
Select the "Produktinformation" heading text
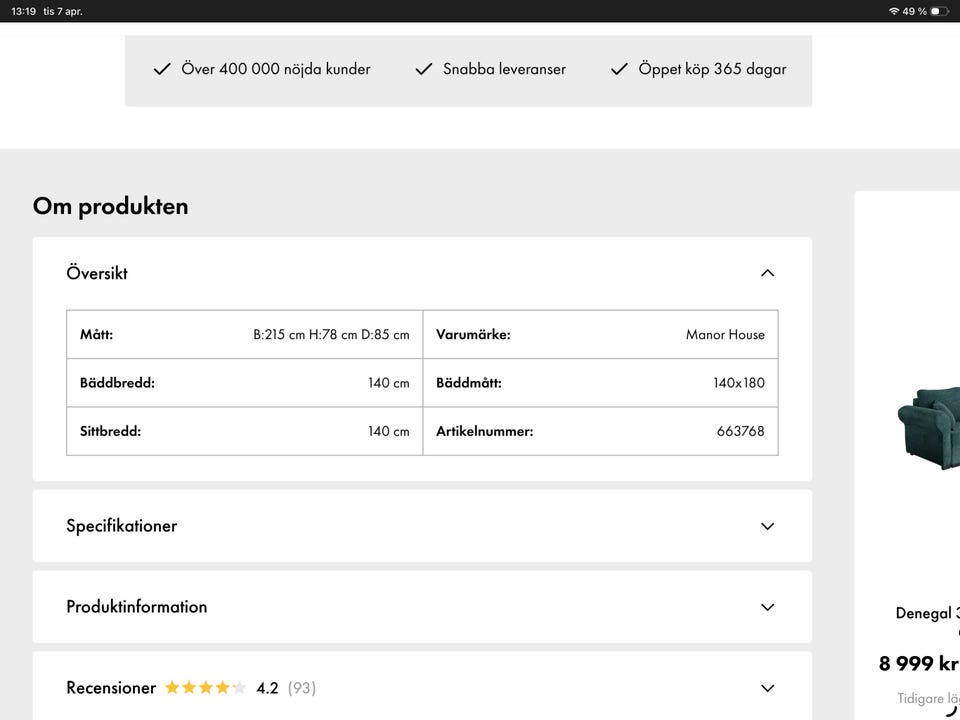coord(136,607)
